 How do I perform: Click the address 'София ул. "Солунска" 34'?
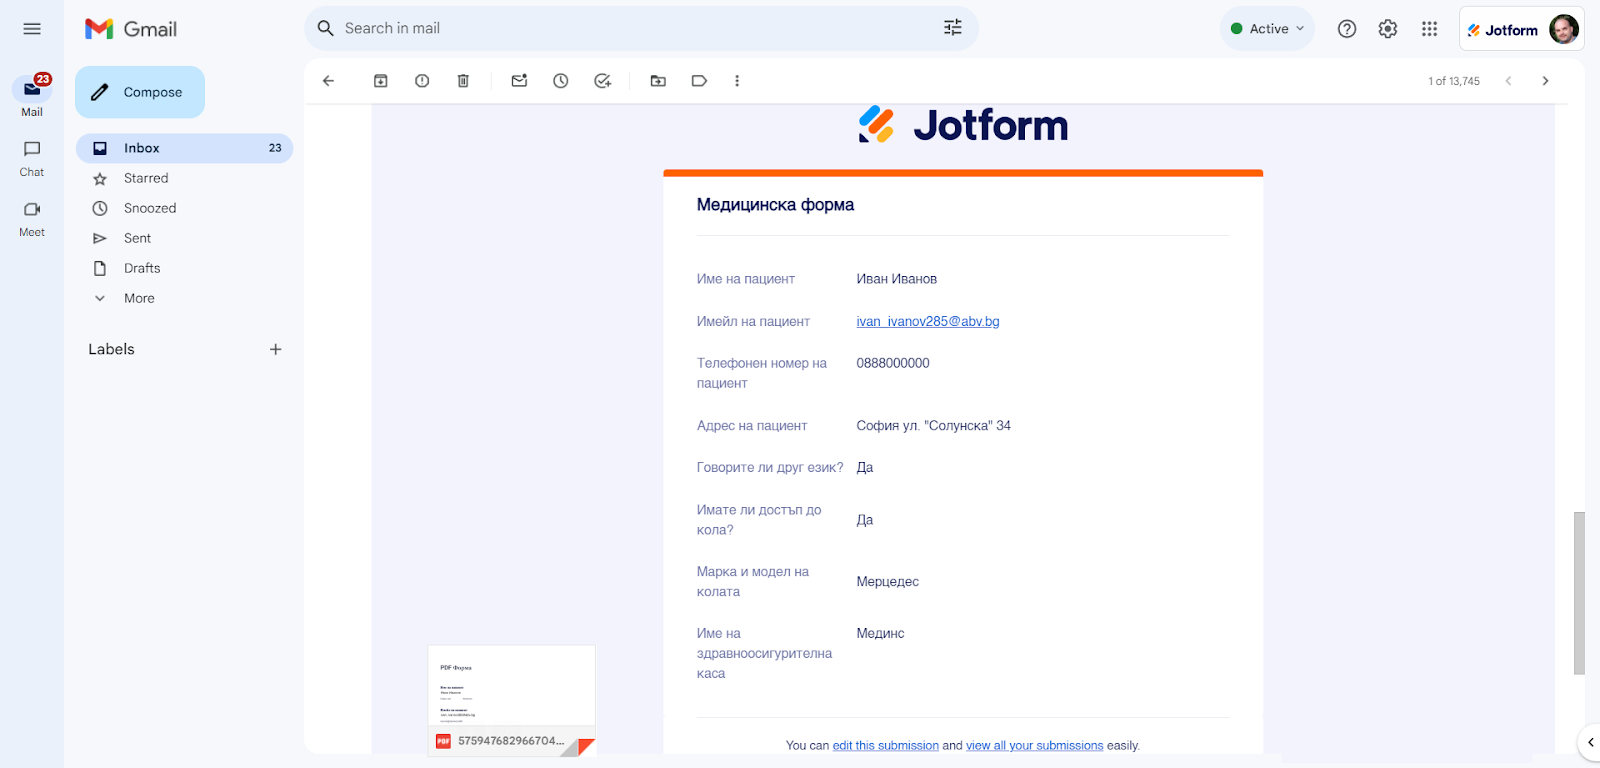click(x=933, y=426)
